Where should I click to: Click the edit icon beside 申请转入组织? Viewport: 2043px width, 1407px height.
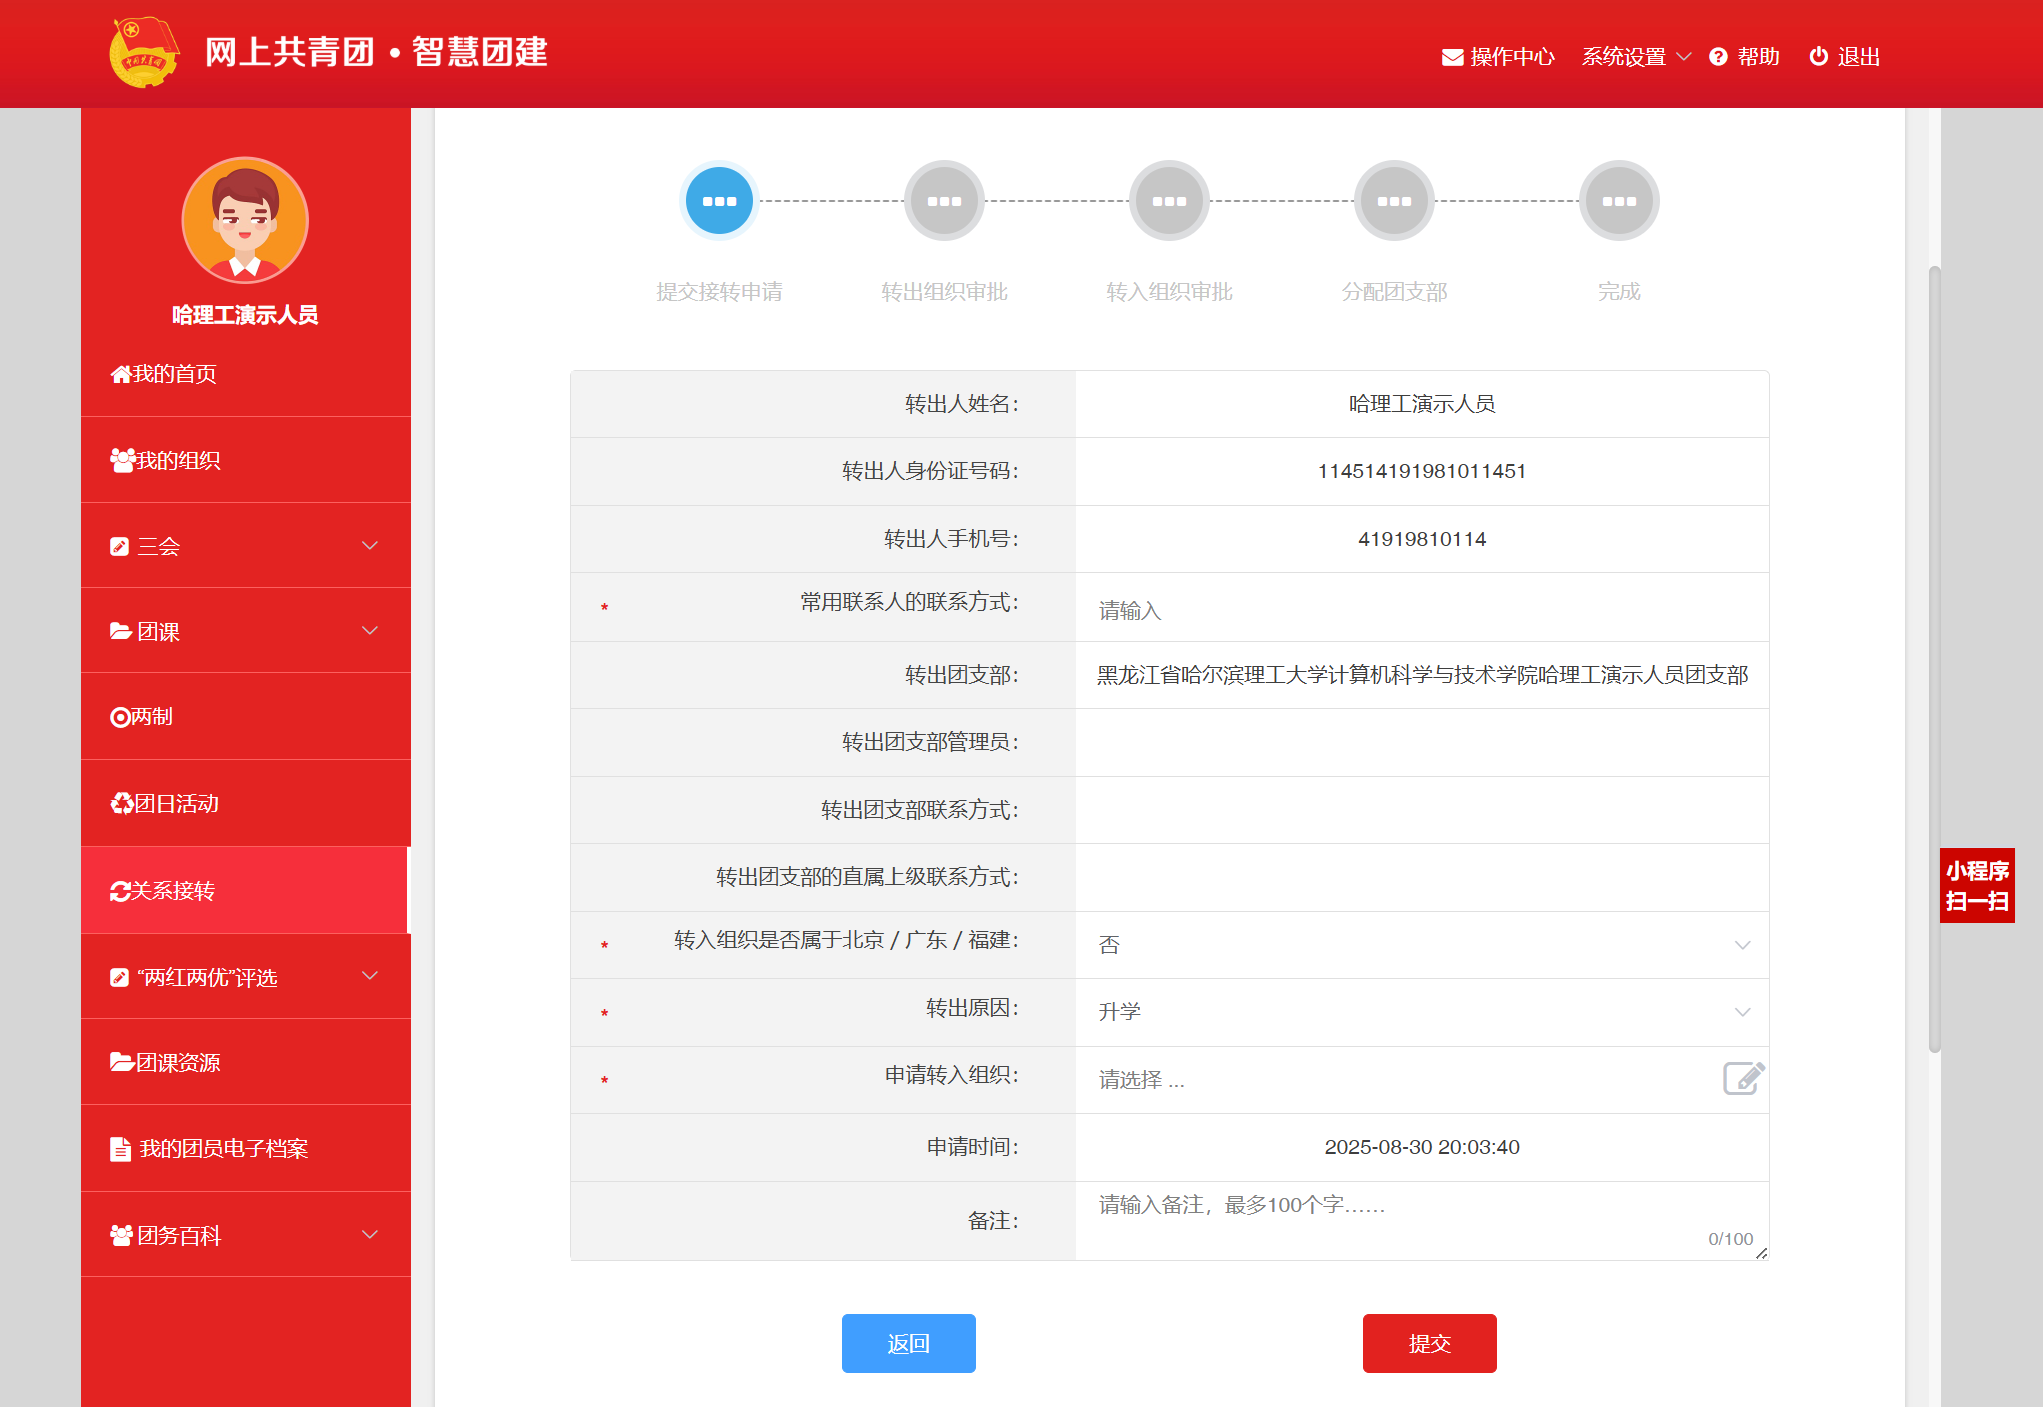1742,1079
